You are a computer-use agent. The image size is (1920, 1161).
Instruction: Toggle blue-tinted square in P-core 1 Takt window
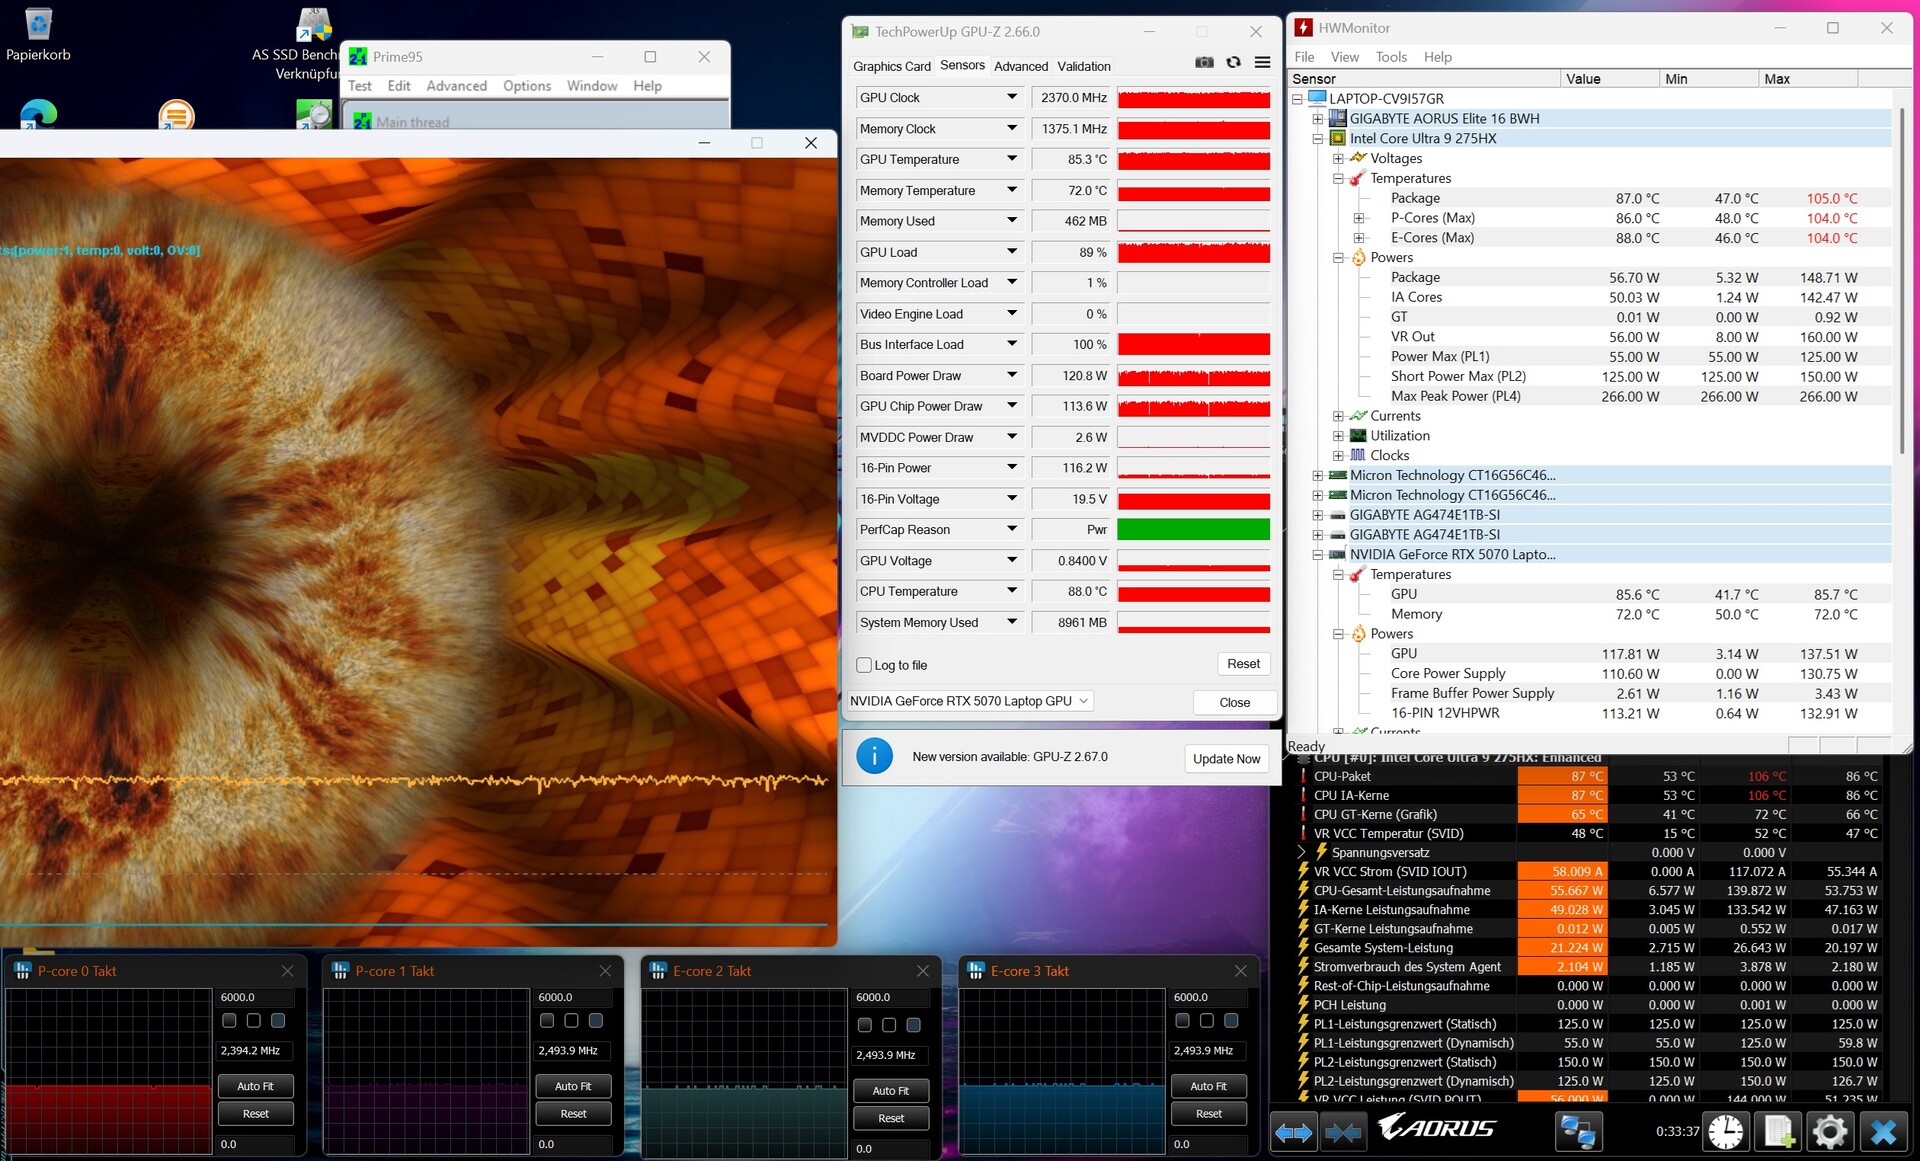(x=596, y=1020)
